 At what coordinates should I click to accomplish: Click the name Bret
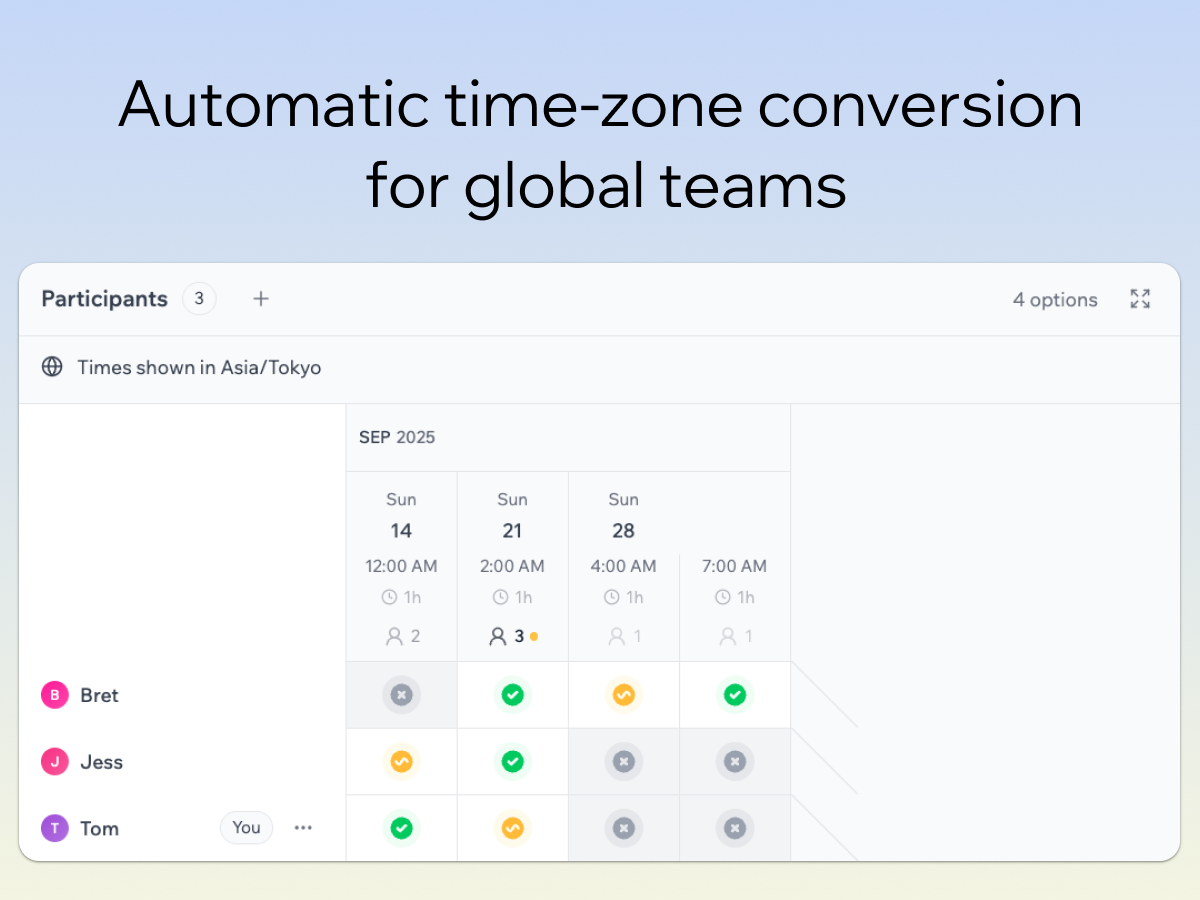pos(99,695)
